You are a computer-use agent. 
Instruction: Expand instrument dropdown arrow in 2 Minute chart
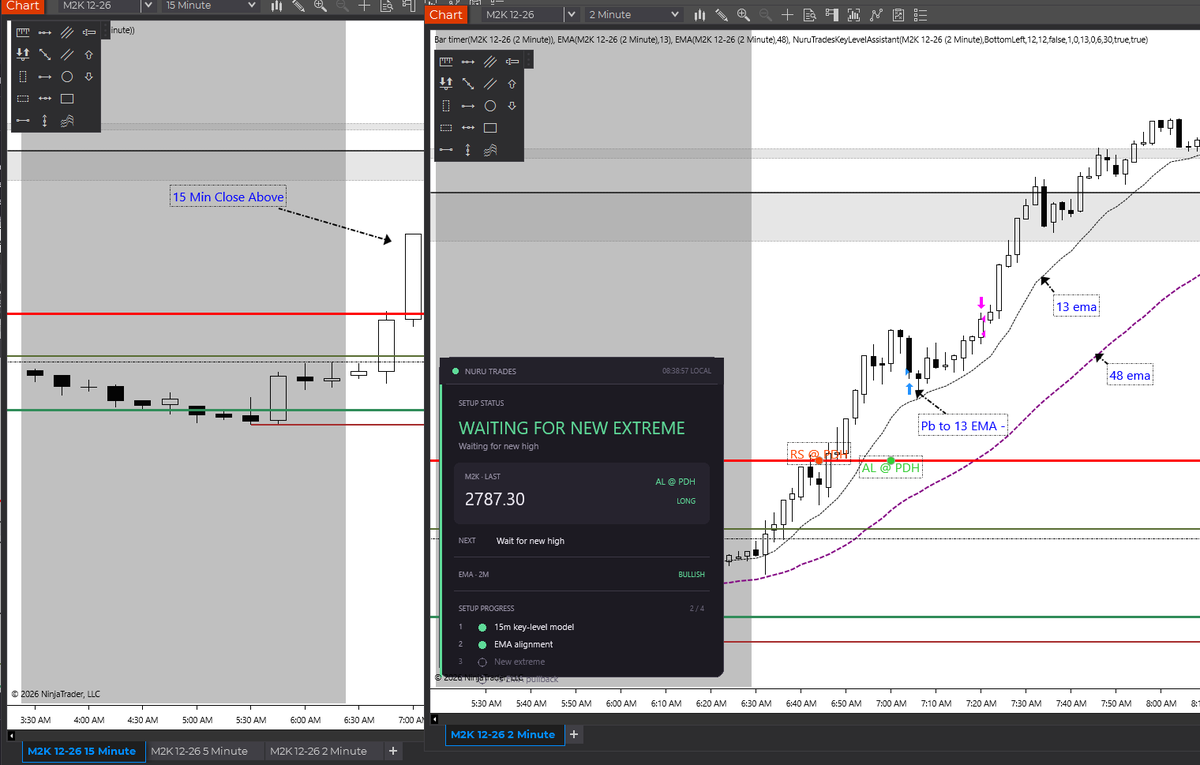[571, 15]
